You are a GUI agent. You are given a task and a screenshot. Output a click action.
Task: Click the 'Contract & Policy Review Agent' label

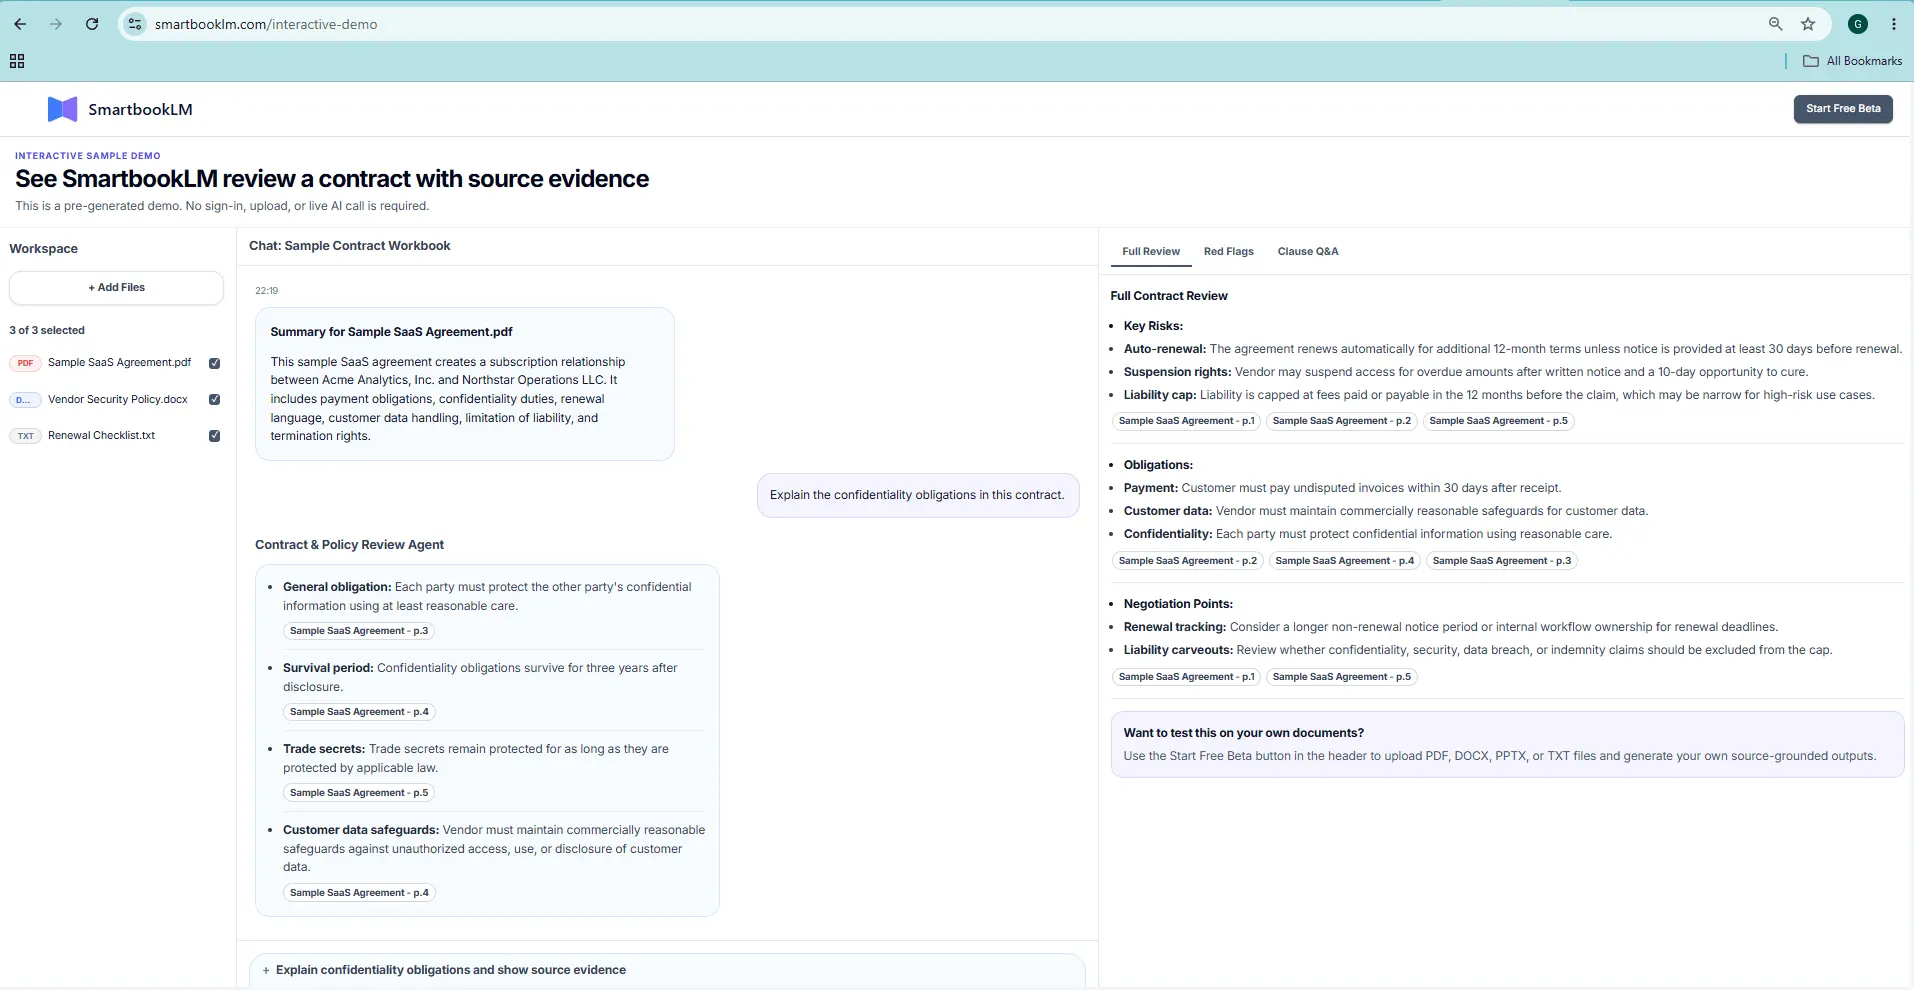[349, 545]
